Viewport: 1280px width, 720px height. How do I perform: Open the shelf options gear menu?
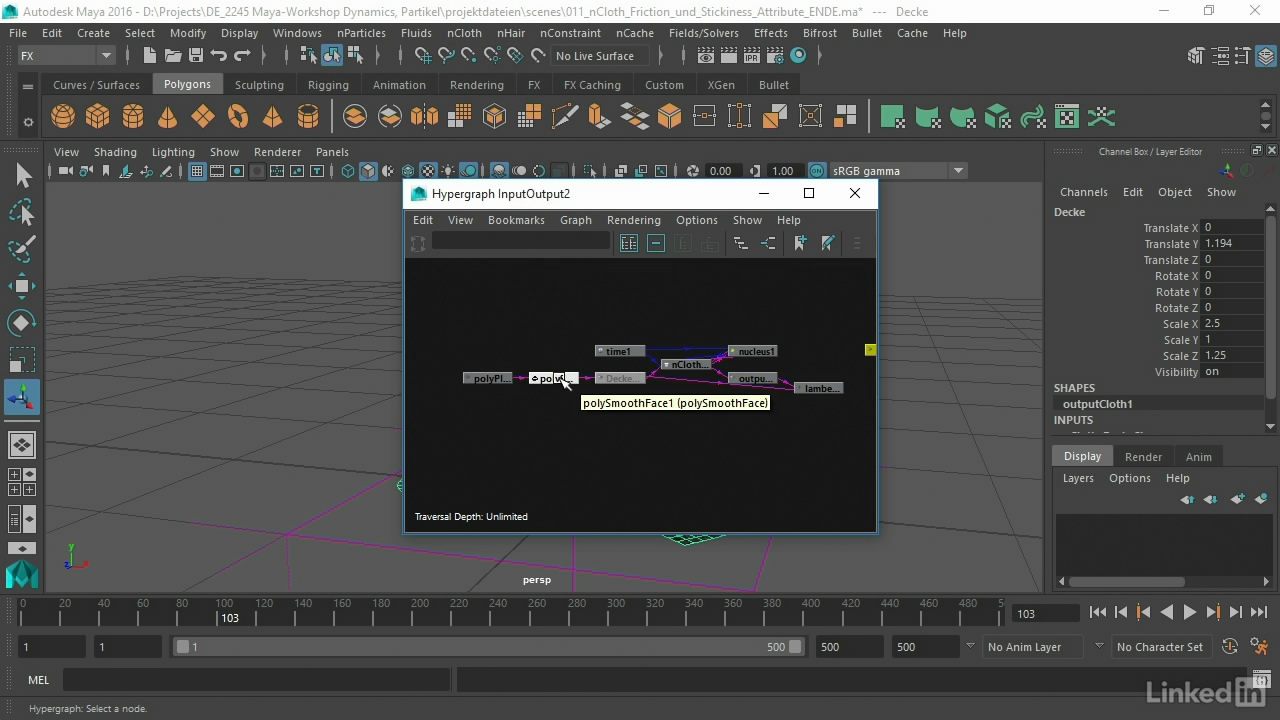coord(28,123)
